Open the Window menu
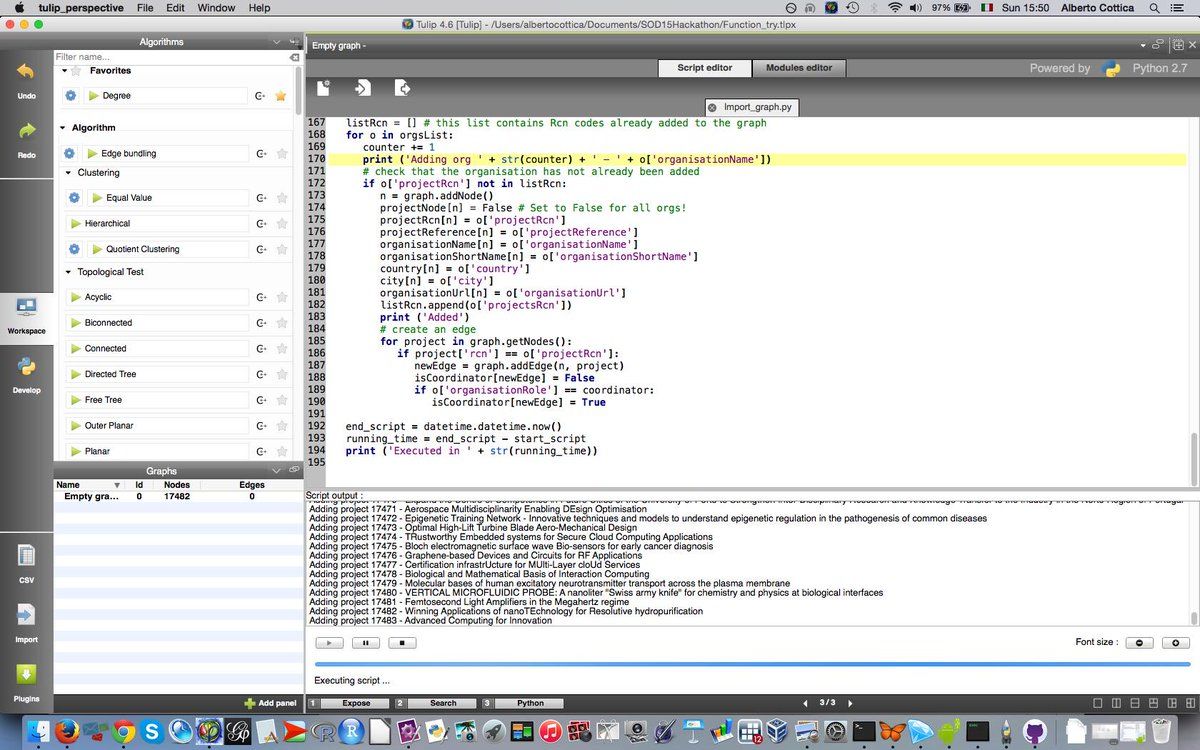1200x750 pixels. click(216, 8)
